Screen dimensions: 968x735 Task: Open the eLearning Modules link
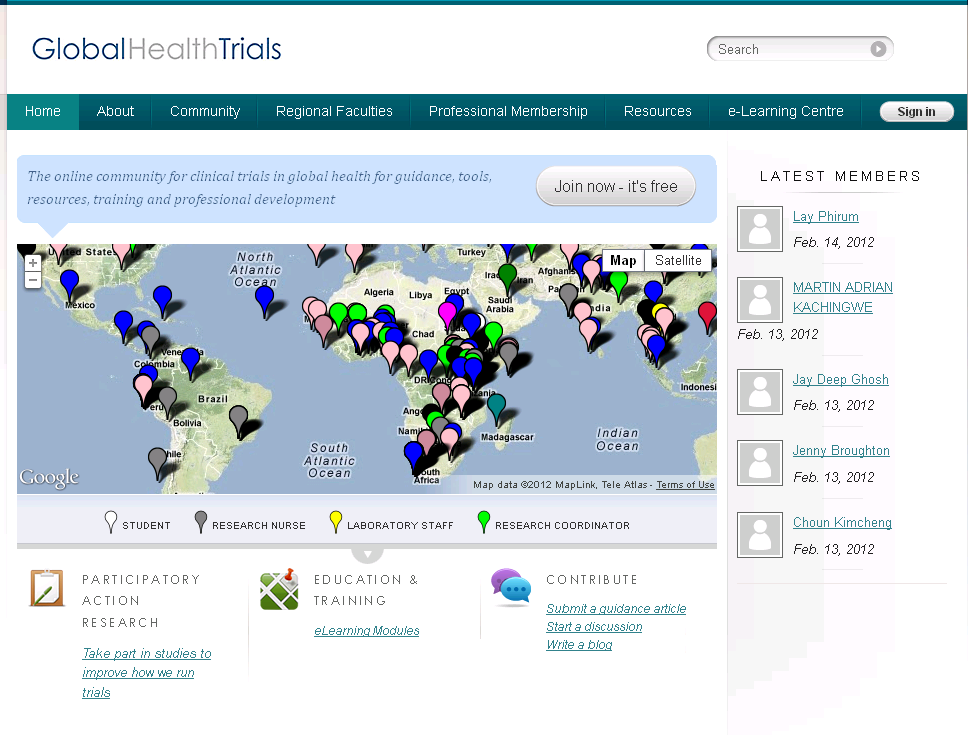(x=367, y=631)
